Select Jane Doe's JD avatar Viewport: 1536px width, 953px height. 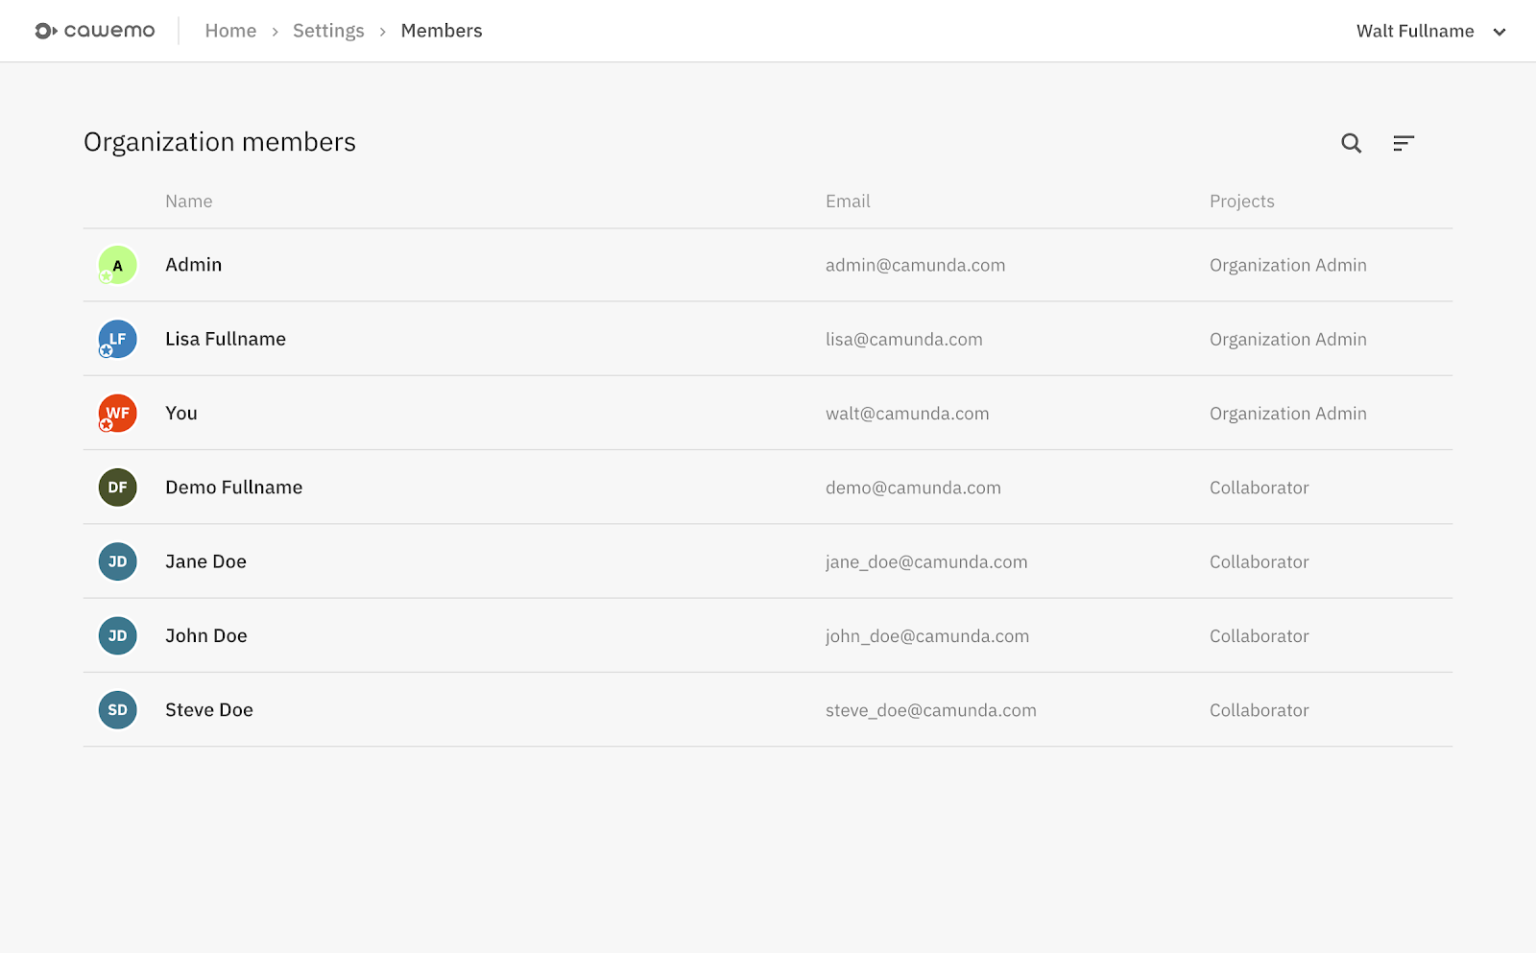pyautogui.click(x=117, y=561)
